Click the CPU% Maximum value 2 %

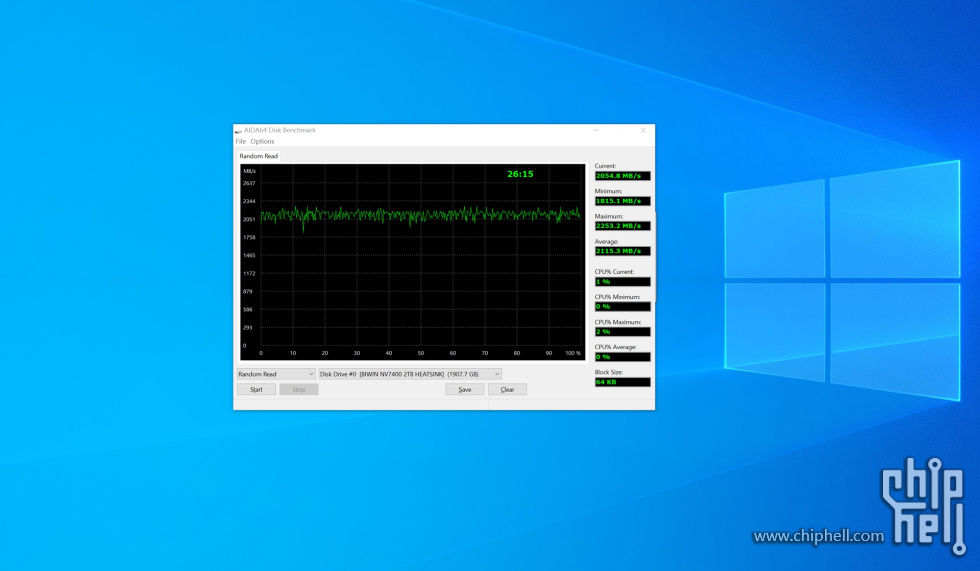pyautogui.click(x=622, y=332)
